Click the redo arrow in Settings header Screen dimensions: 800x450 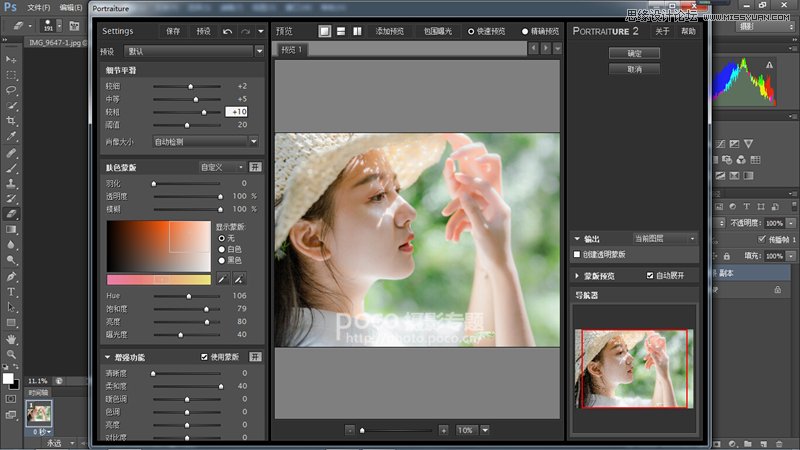tap(246, 32)
